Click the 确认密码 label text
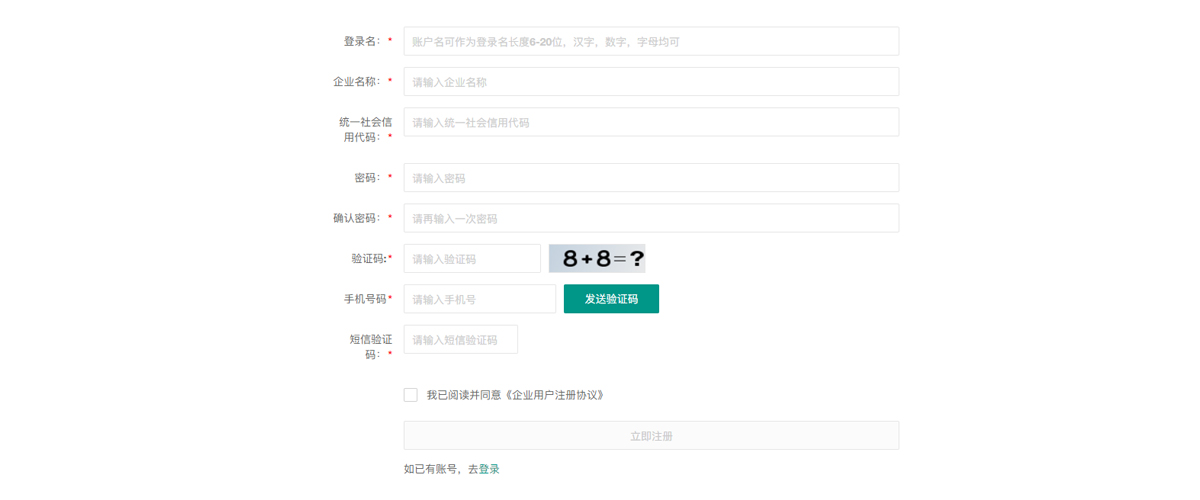 (356, 218)
